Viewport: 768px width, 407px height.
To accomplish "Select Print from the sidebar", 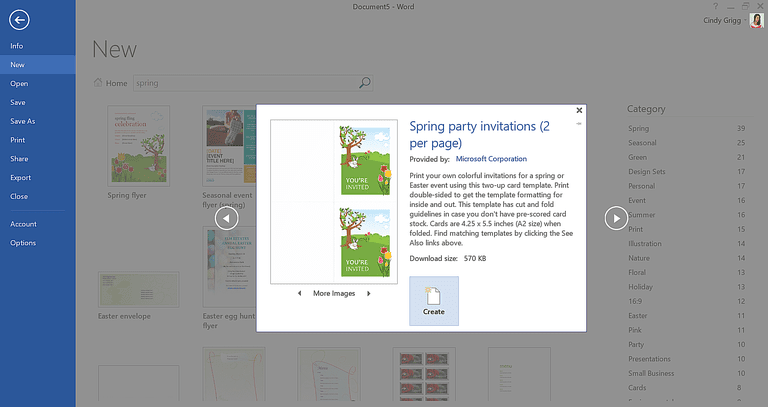I will 18,140.
